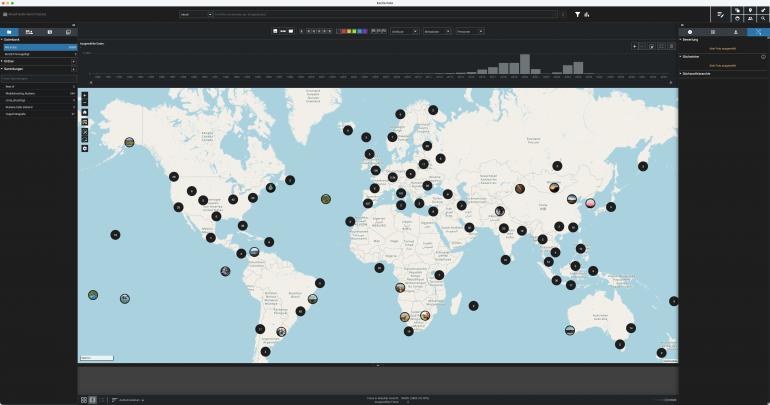
Task: Select the second view icon at bottom left
Action: click(x=93, y=400)
